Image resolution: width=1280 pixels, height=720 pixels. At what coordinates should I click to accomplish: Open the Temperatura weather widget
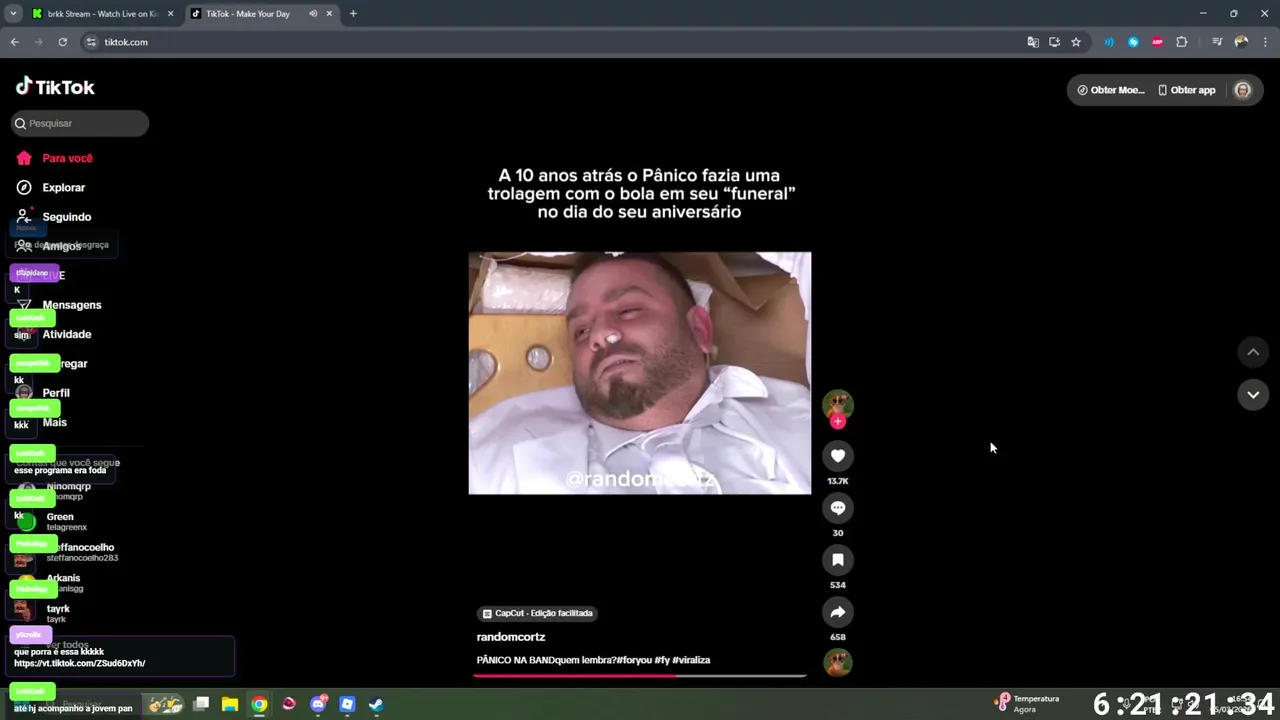coord(1028,704)
